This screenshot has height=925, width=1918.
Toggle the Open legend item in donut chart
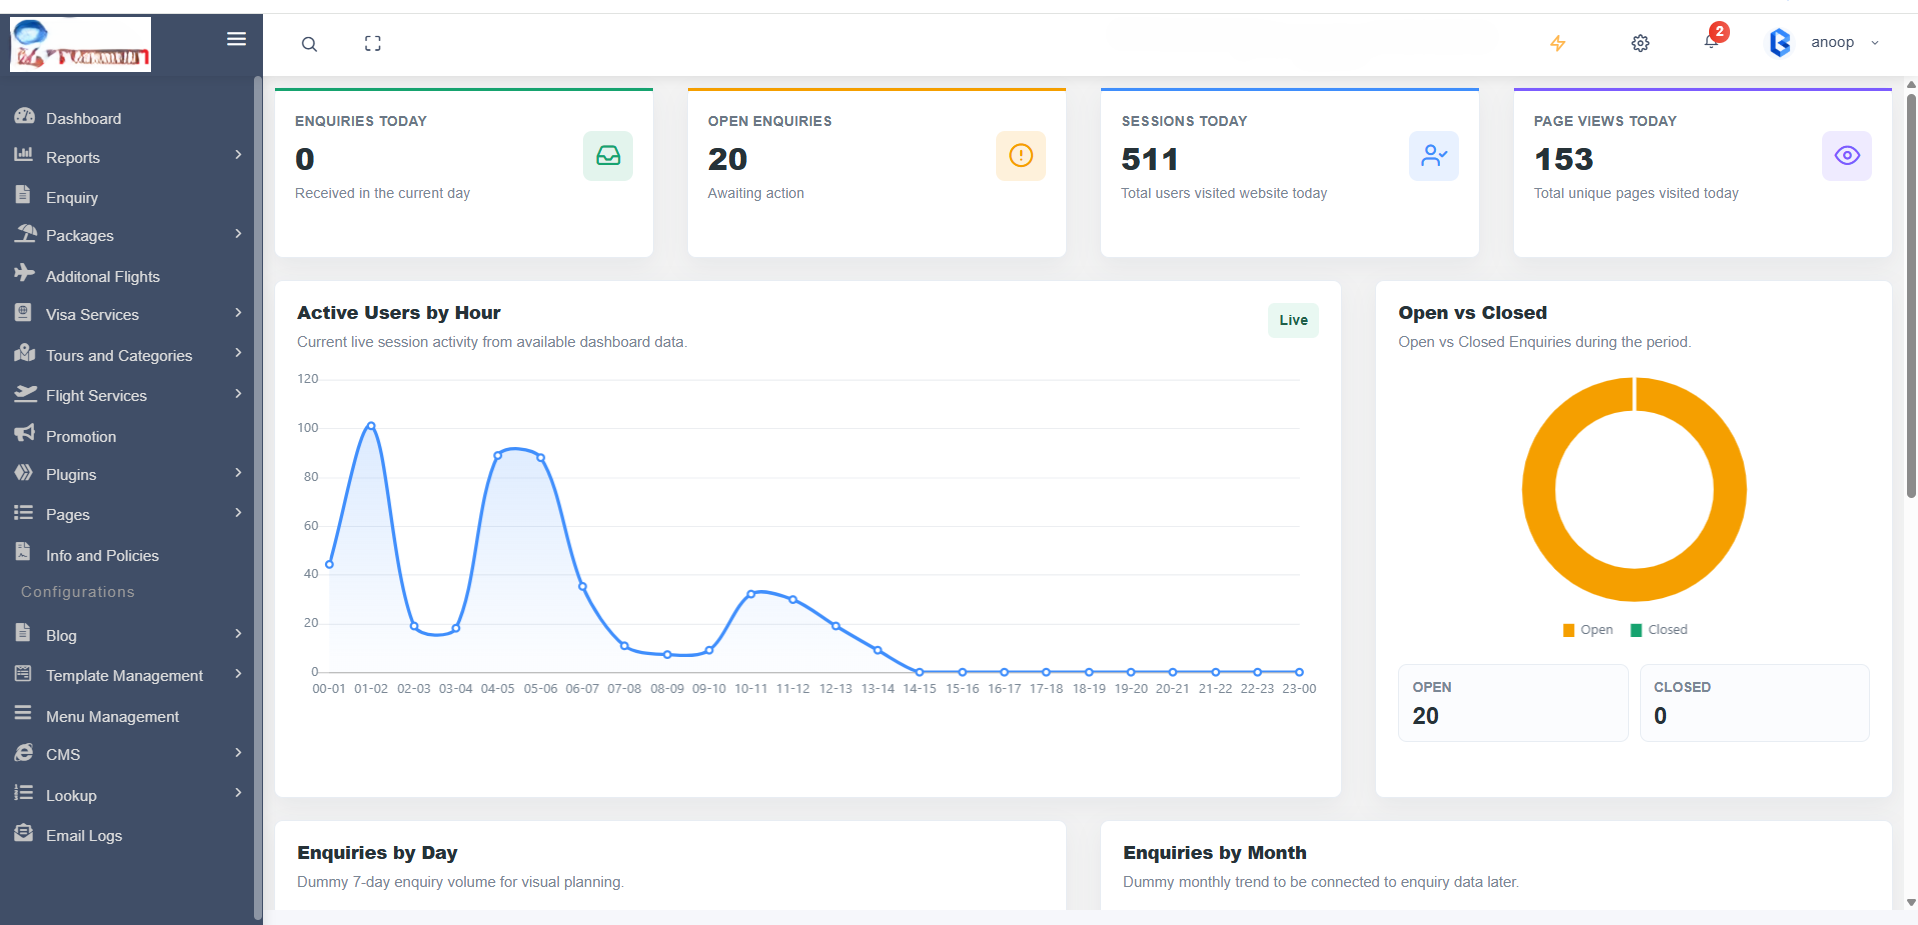coord(1588,630)
